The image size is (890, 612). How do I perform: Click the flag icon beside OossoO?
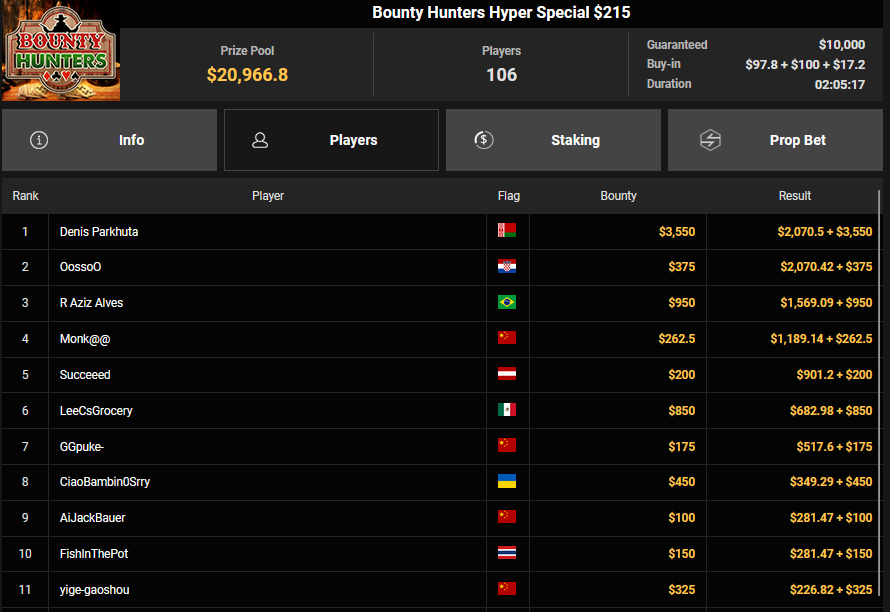(x=507, y=267)
